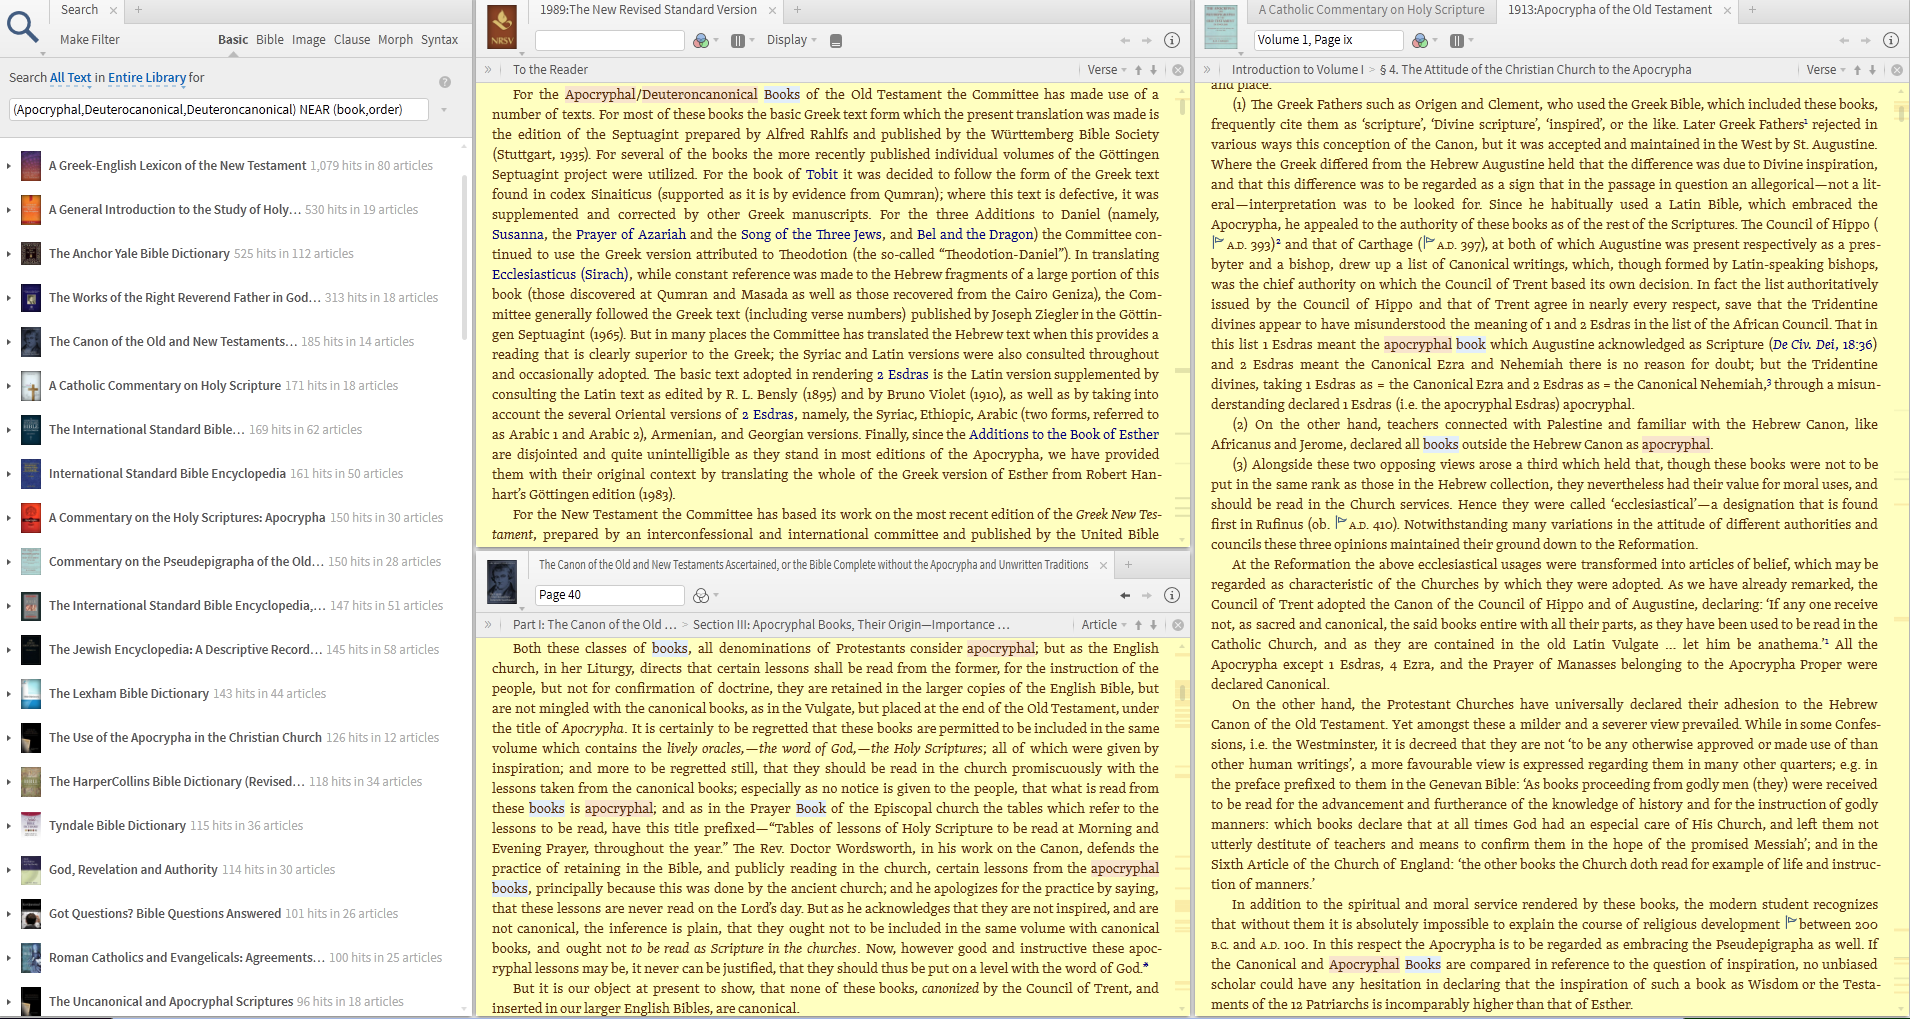Close the NRSV locator bar

[1178, 70]
